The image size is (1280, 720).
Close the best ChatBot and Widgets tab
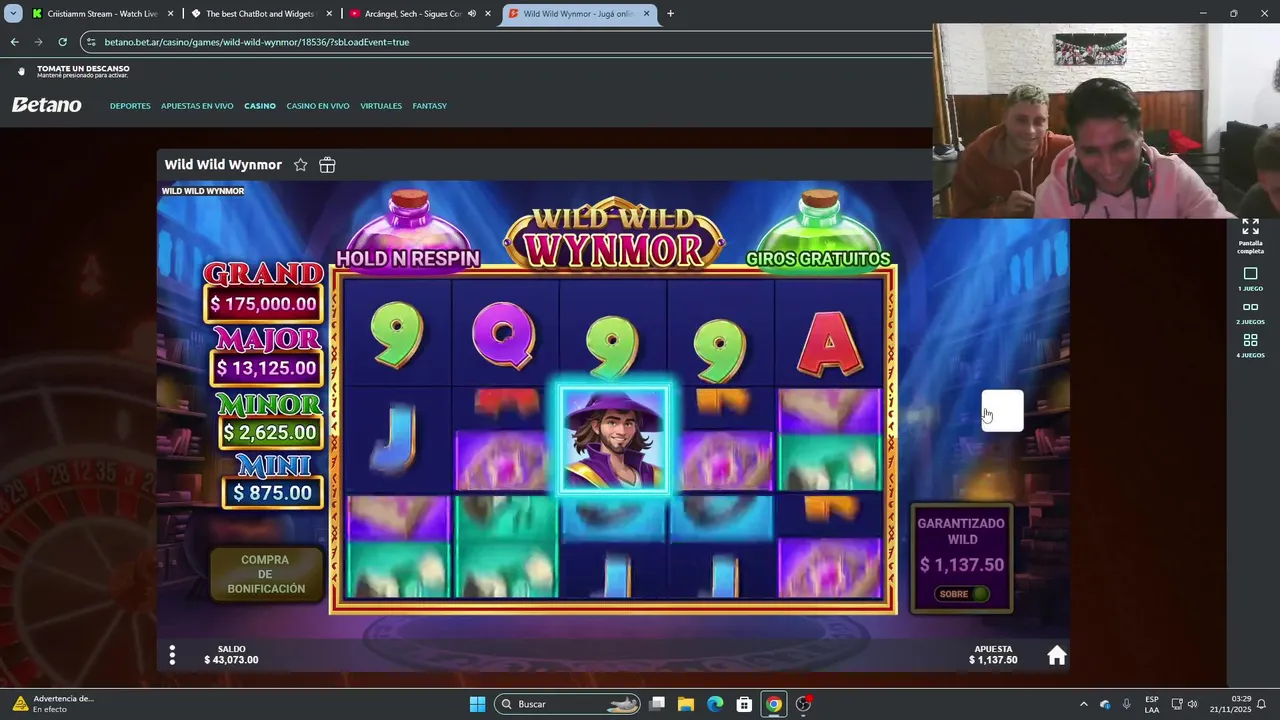coord(330,14)
